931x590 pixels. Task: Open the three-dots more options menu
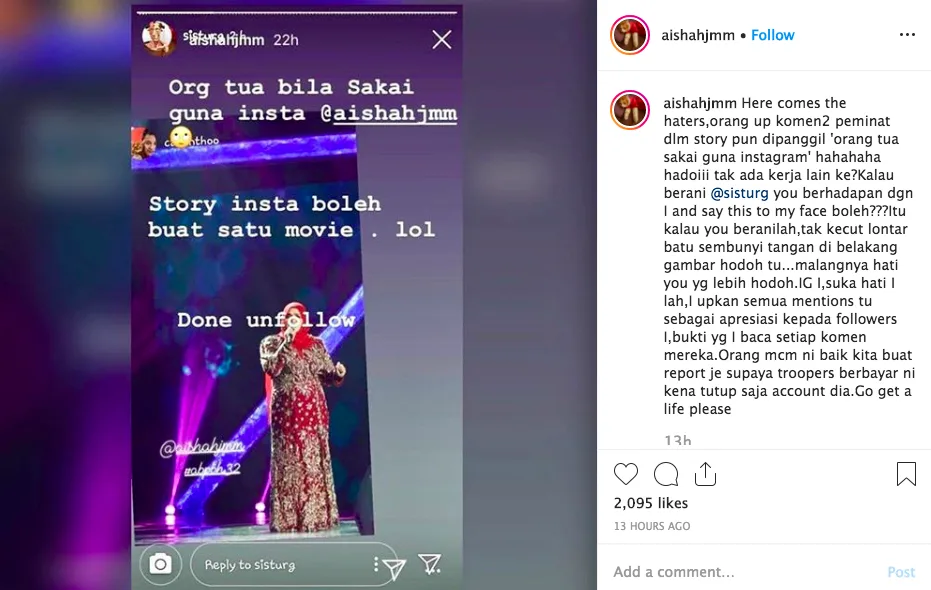click(x=907, y=35)
